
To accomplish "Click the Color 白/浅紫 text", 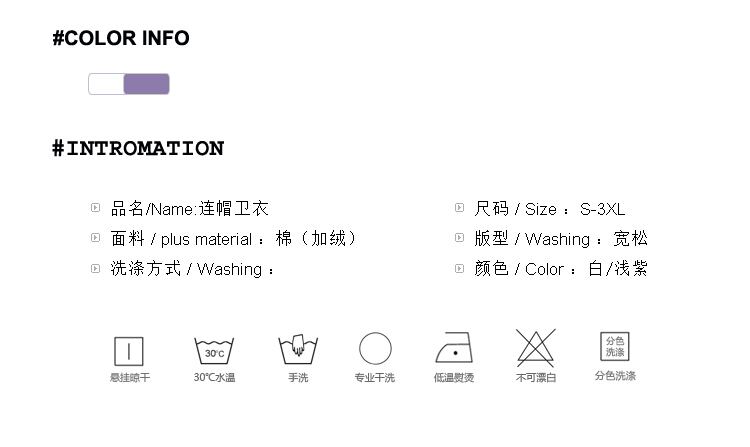I will pos(561,269).
